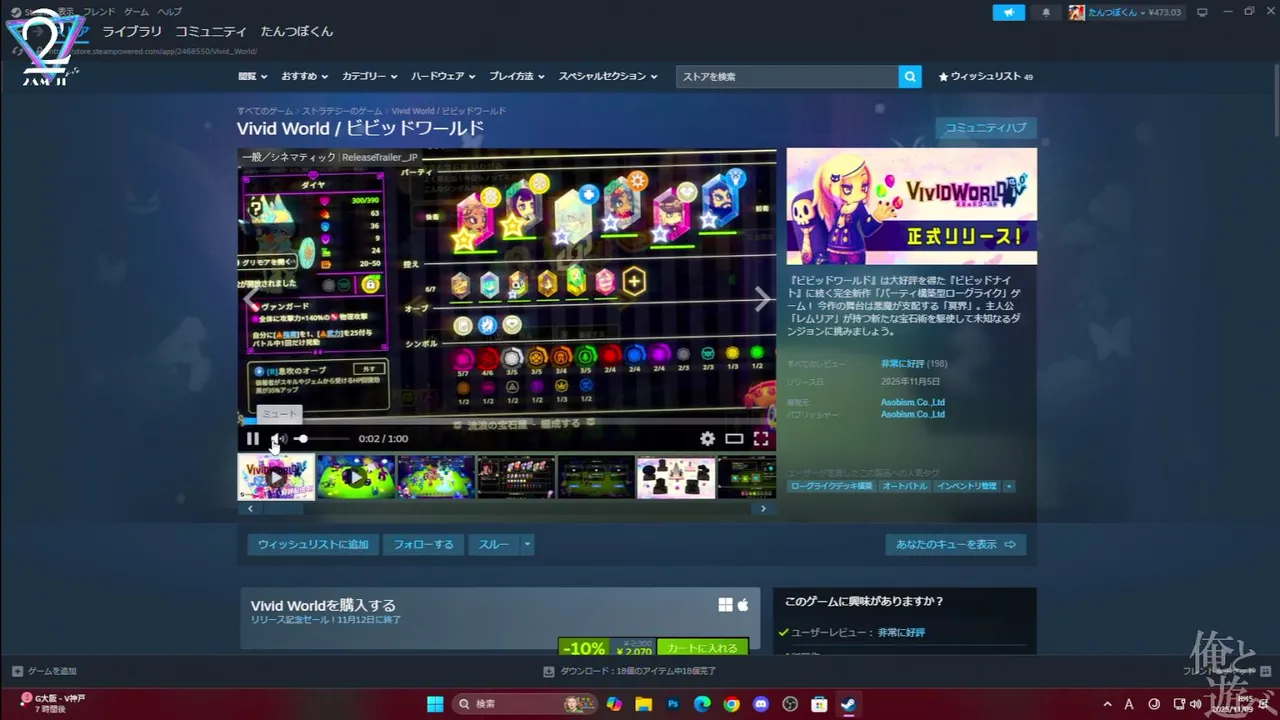Open Microsoft Store from the taskbar
This screenshot has height=720, width=1280.
click(819, 704)
